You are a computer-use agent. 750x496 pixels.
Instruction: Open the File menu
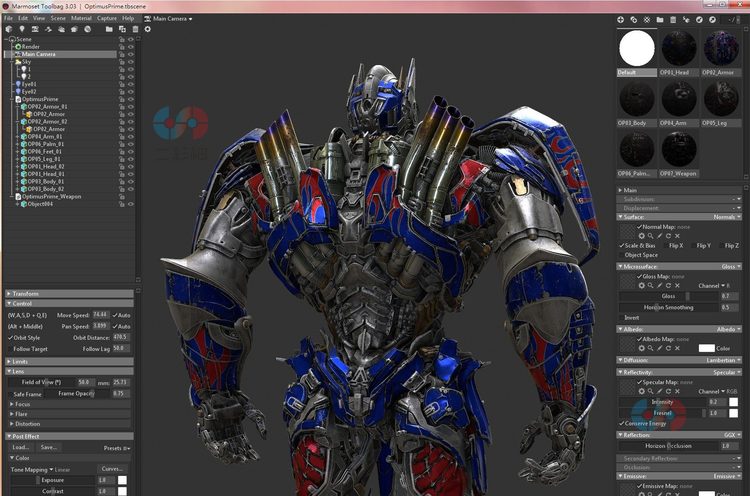[x=8, y=18]
